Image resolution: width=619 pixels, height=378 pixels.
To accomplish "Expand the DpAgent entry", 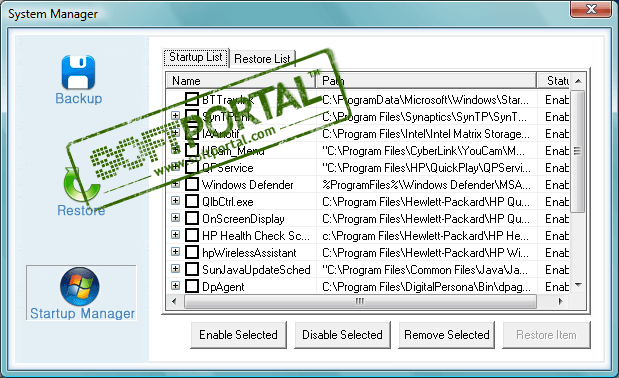I will [x=175, y=286].
